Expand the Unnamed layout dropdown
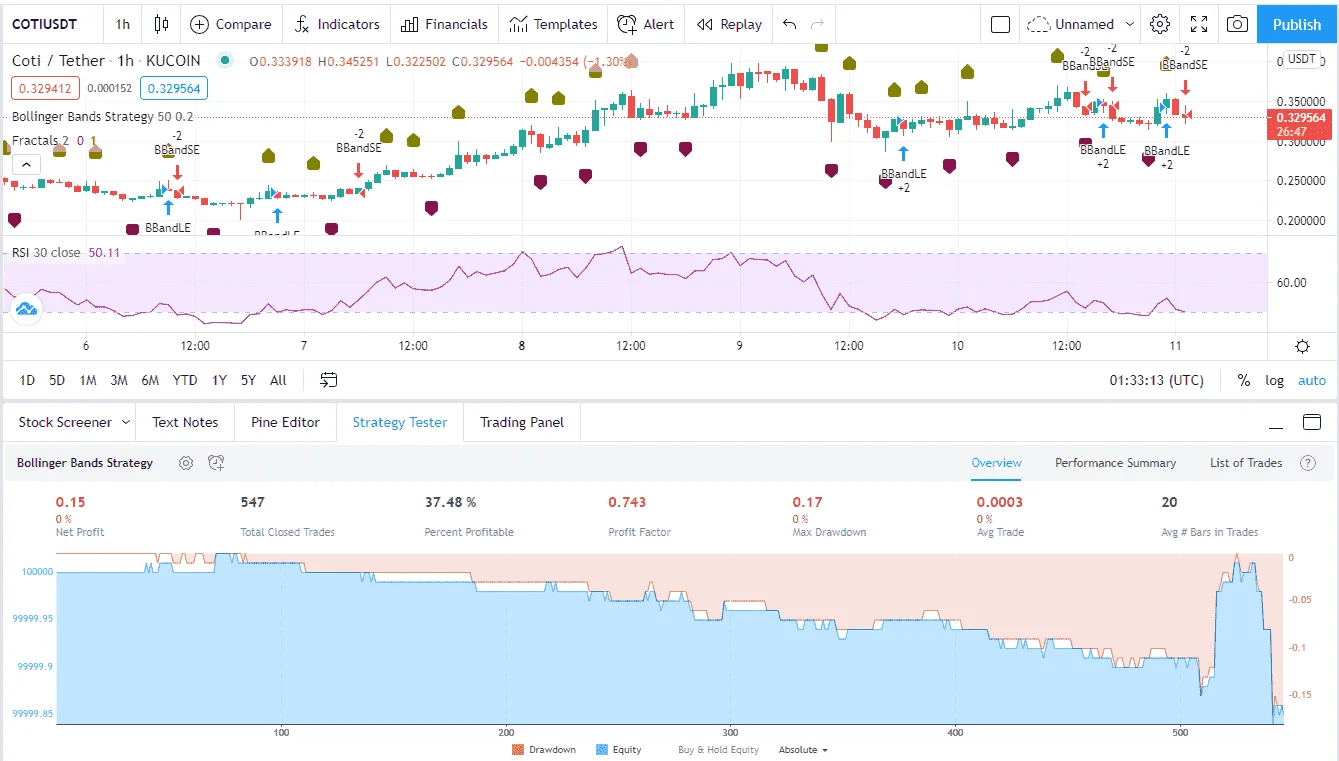 [x=1130, y=24]
